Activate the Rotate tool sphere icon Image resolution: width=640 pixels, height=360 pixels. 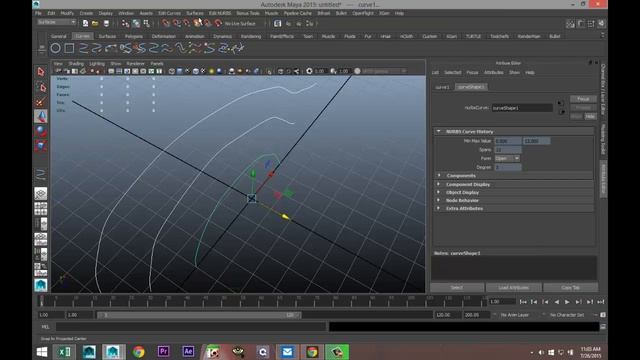tap(41, 131)
